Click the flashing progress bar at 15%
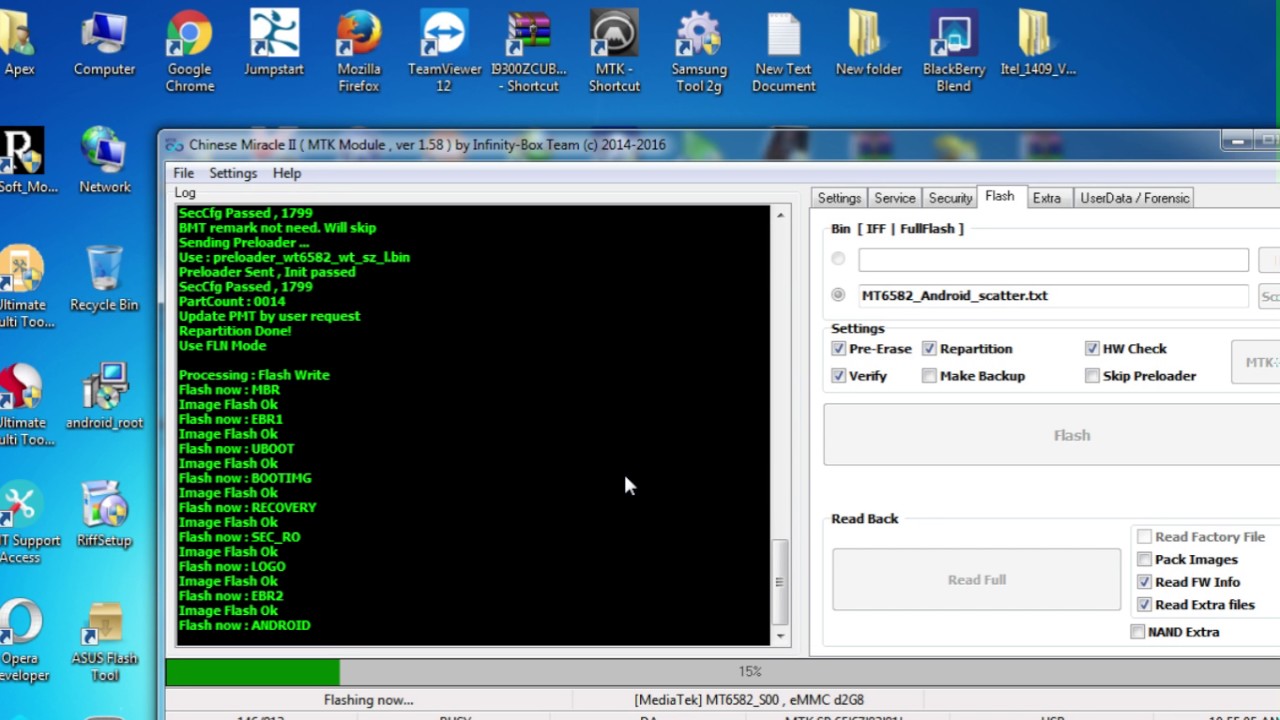This screenshot has height=720, width=1280. (722, 672)
